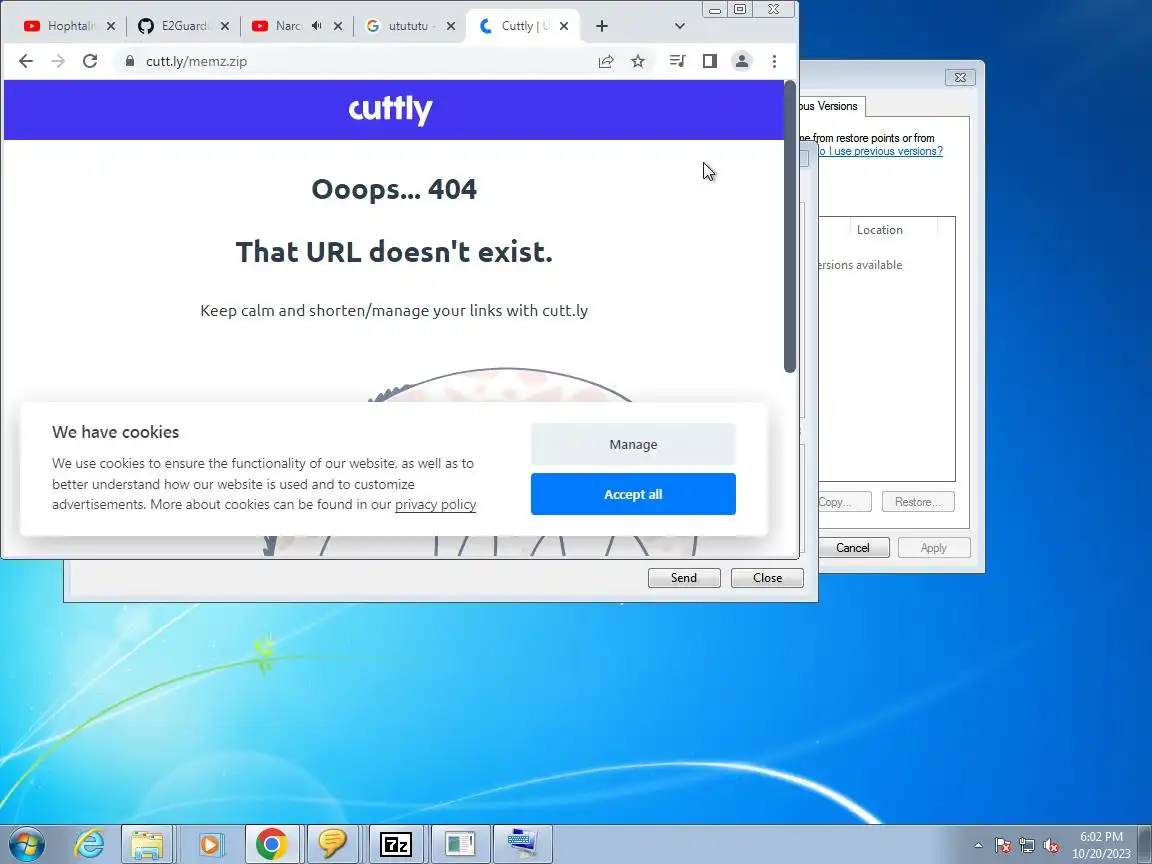The height and width of the screenshot is (864, 1152).
Task: Click the padlock site info icon
Action: (130, 61)
